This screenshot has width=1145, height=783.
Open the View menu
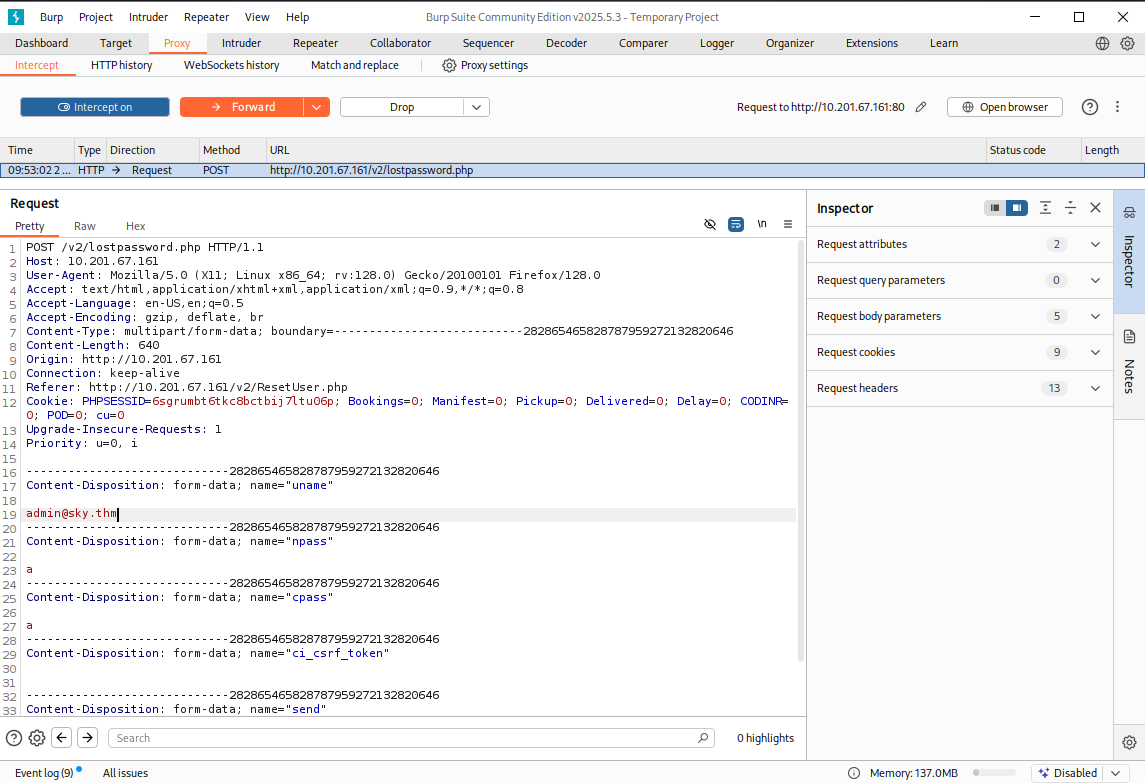coord(257,17)
